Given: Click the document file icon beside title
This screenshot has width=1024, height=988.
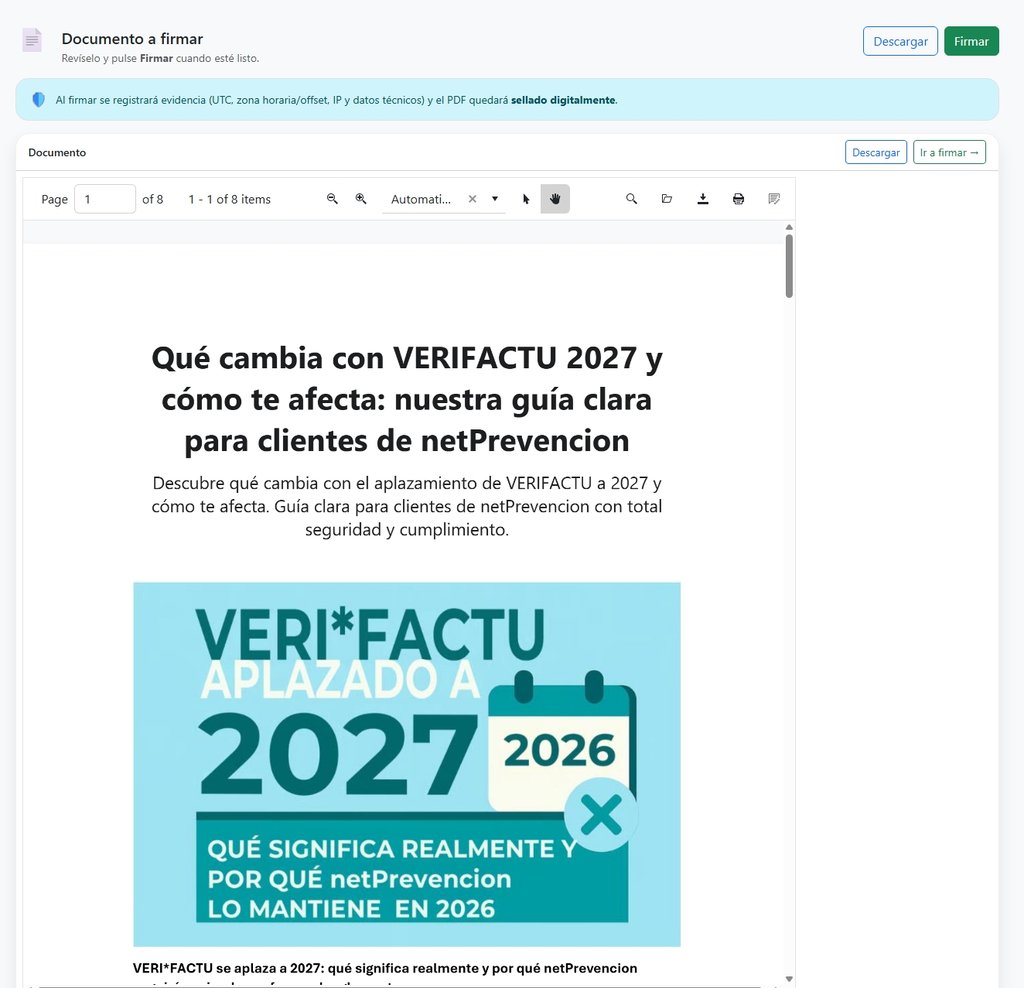Looking at the screenshot, I should 32,40.
